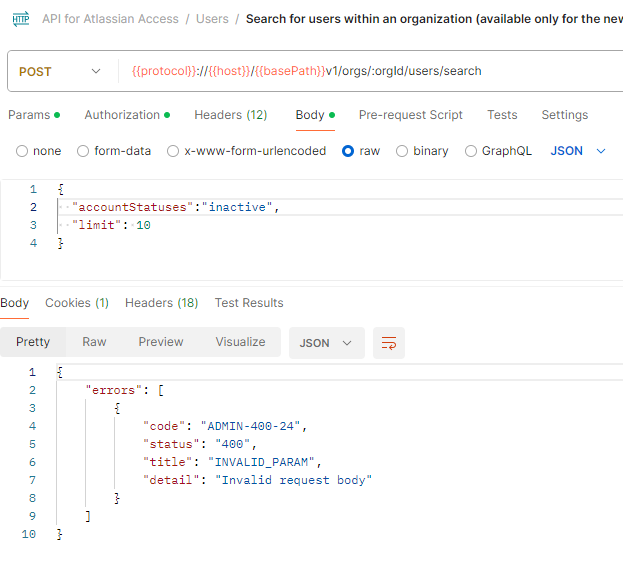
Task: Select the response Body tab
Action: point(15,303)
